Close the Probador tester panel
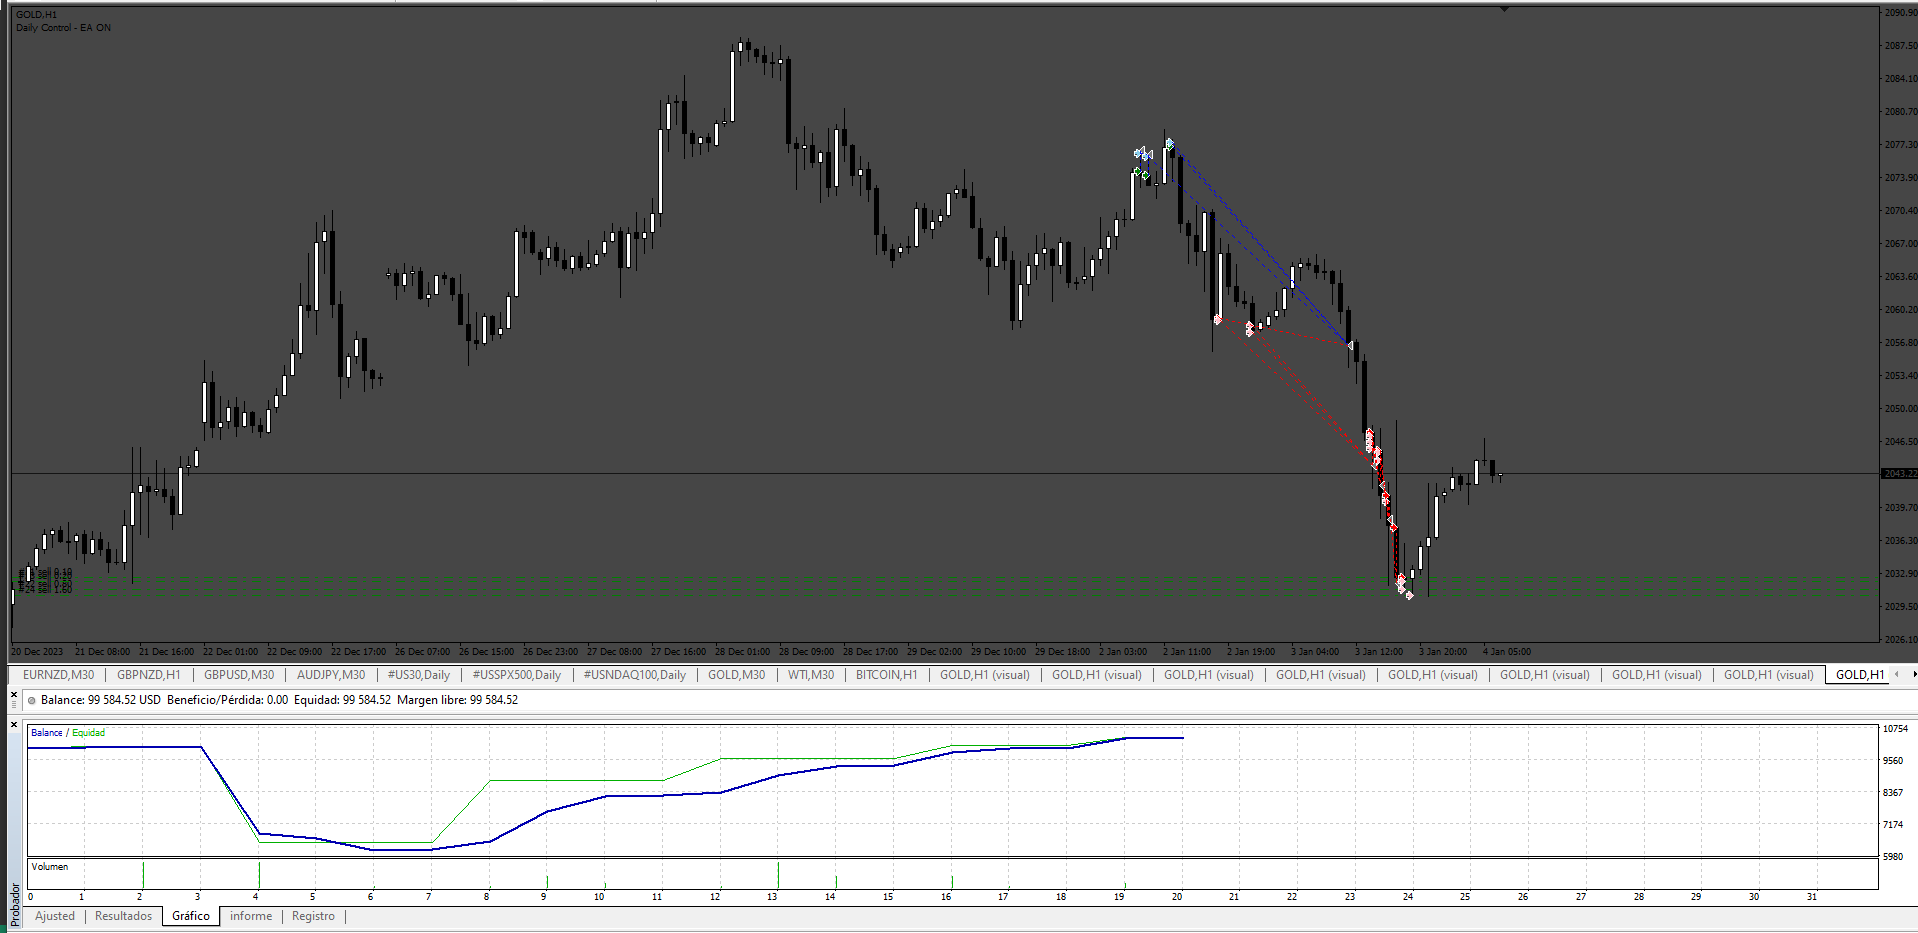 click(14, 725)
